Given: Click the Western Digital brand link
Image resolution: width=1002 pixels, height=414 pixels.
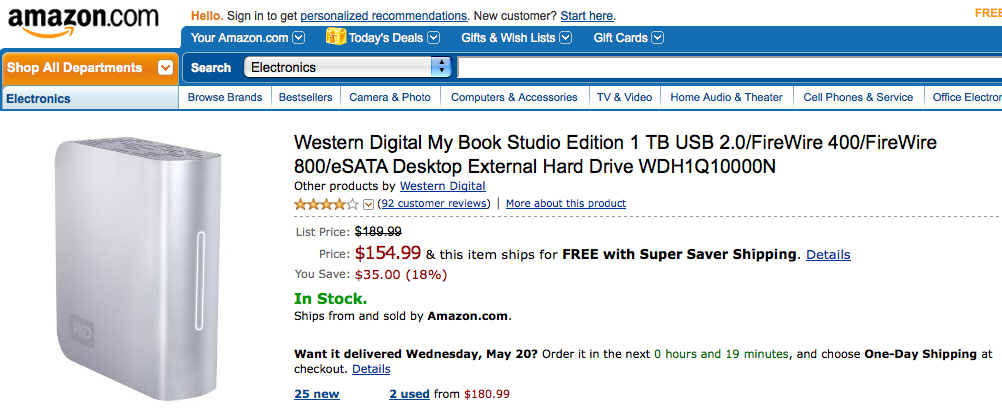Looking at the screenshot, I should coord(442,186).
